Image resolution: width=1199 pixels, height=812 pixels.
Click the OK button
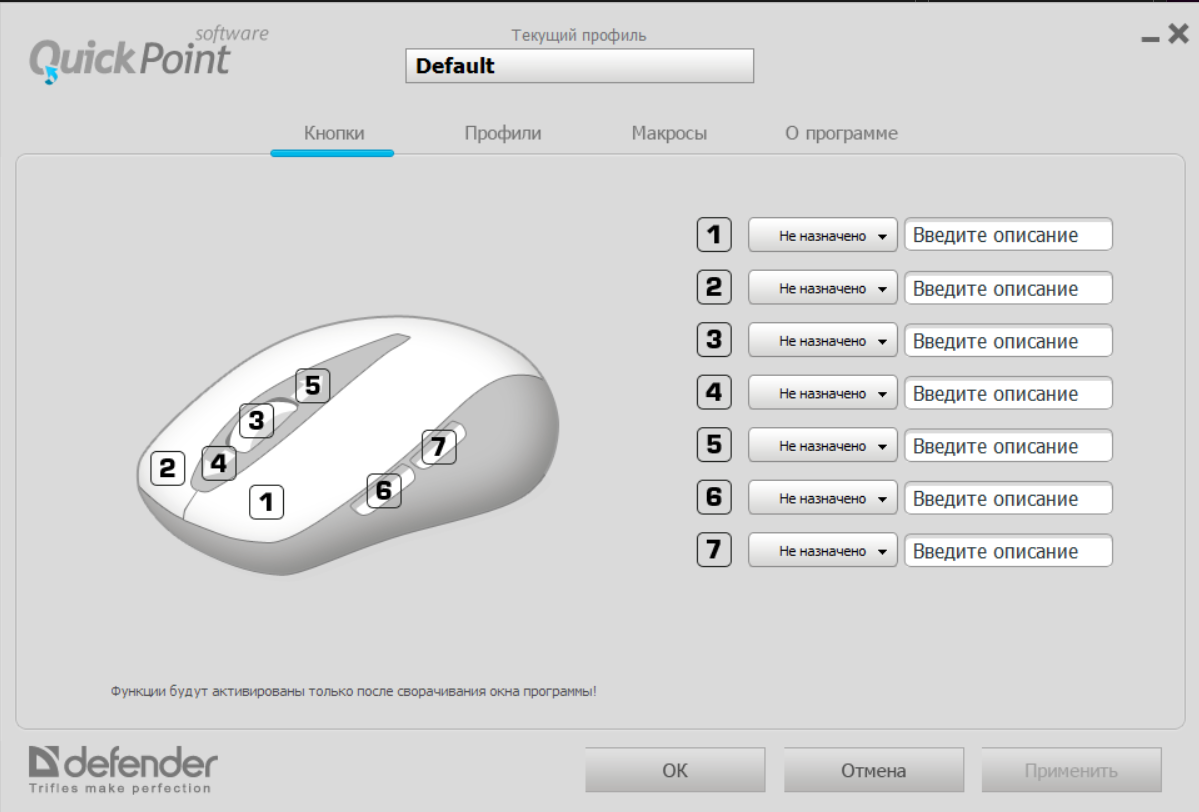pyautogui.click(x=675, y=770)
